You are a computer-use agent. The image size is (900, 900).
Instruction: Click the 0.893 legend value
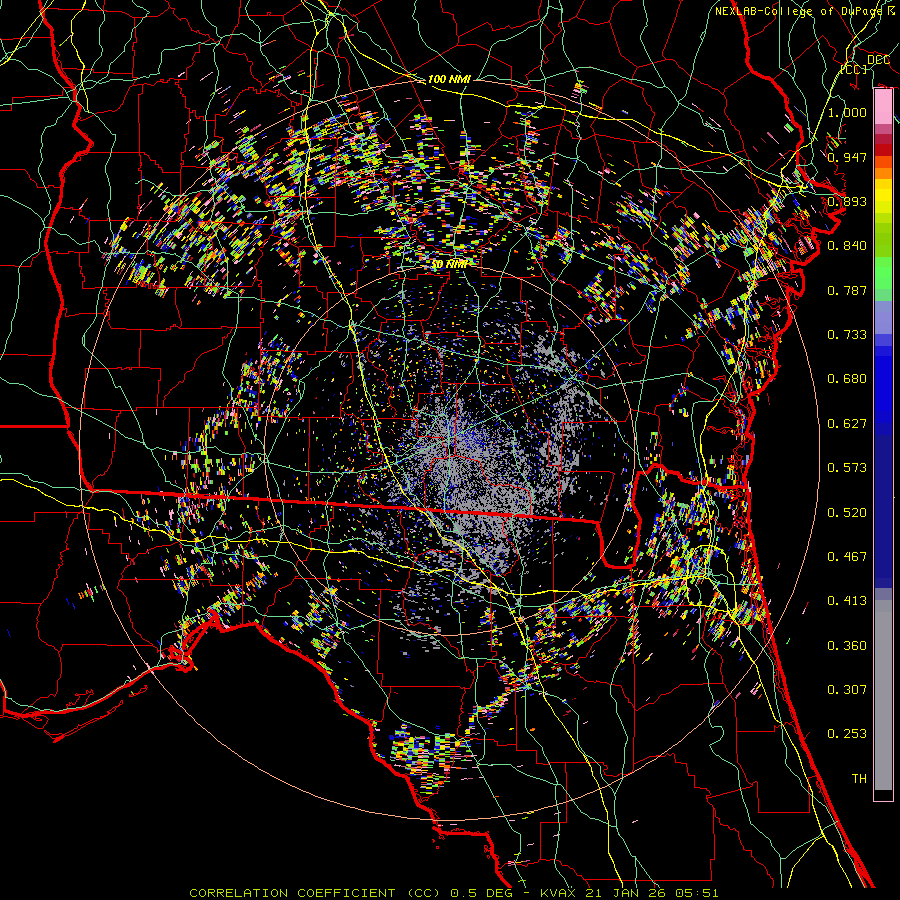(x=847, y=201)
